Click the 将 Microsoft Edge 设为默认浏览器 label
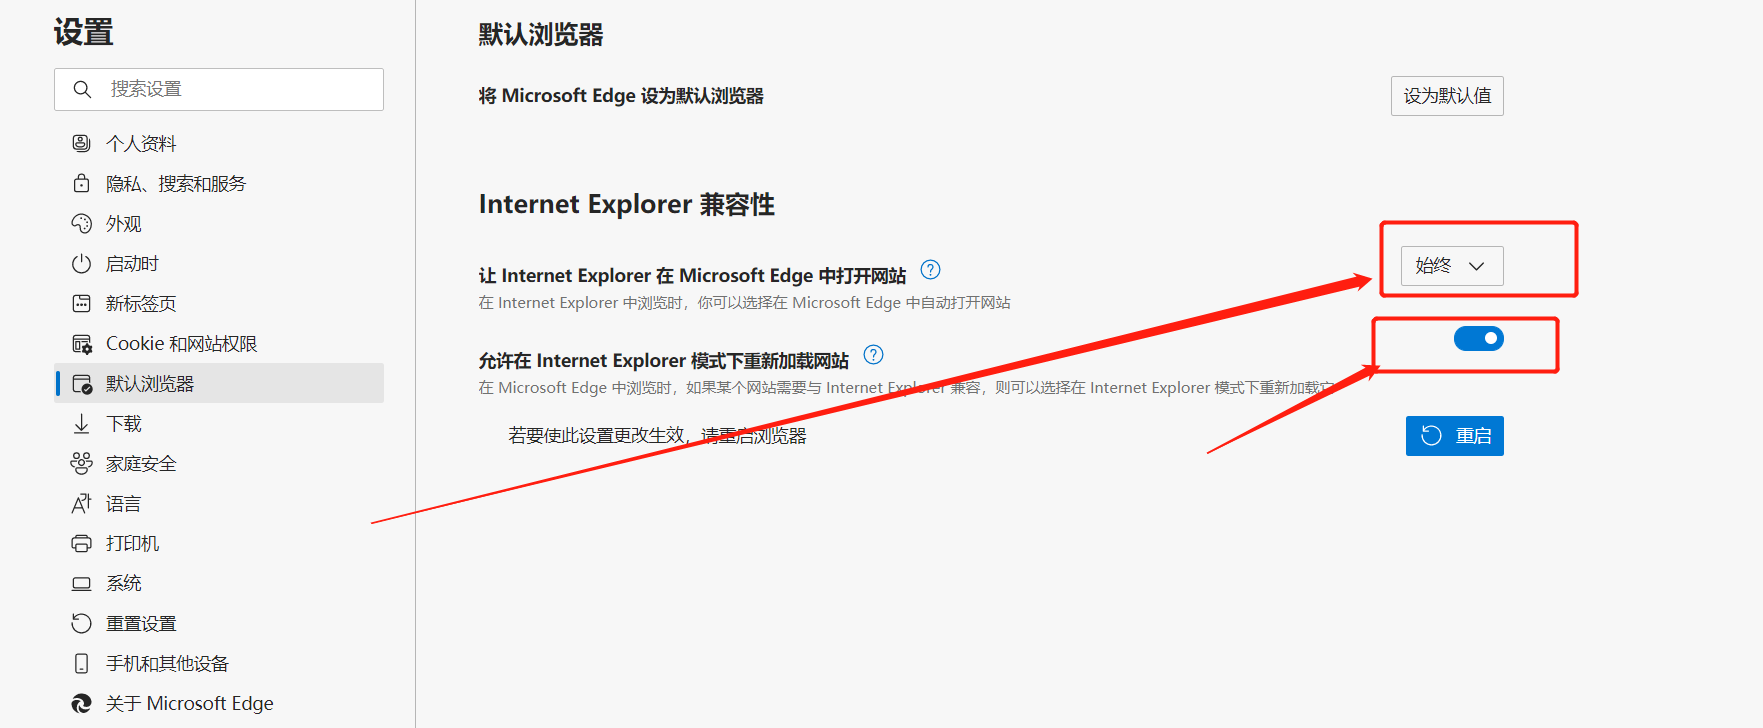The image size is (1763, 728). point(621,96)
